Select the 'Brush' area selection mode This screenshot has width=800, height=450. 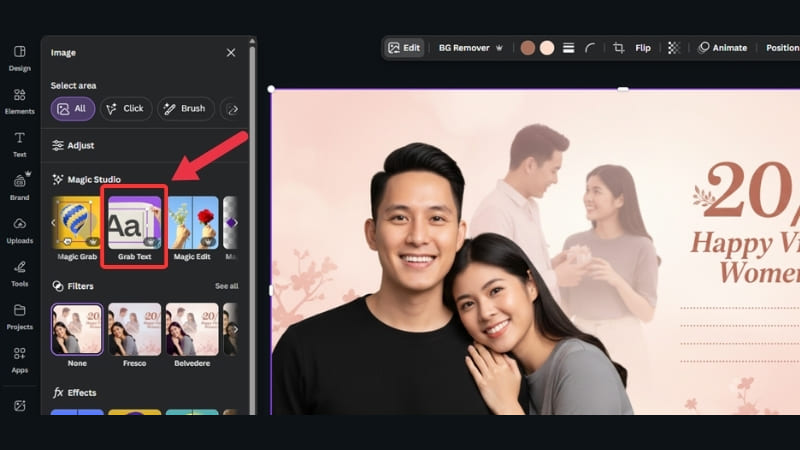click(185, 108)
